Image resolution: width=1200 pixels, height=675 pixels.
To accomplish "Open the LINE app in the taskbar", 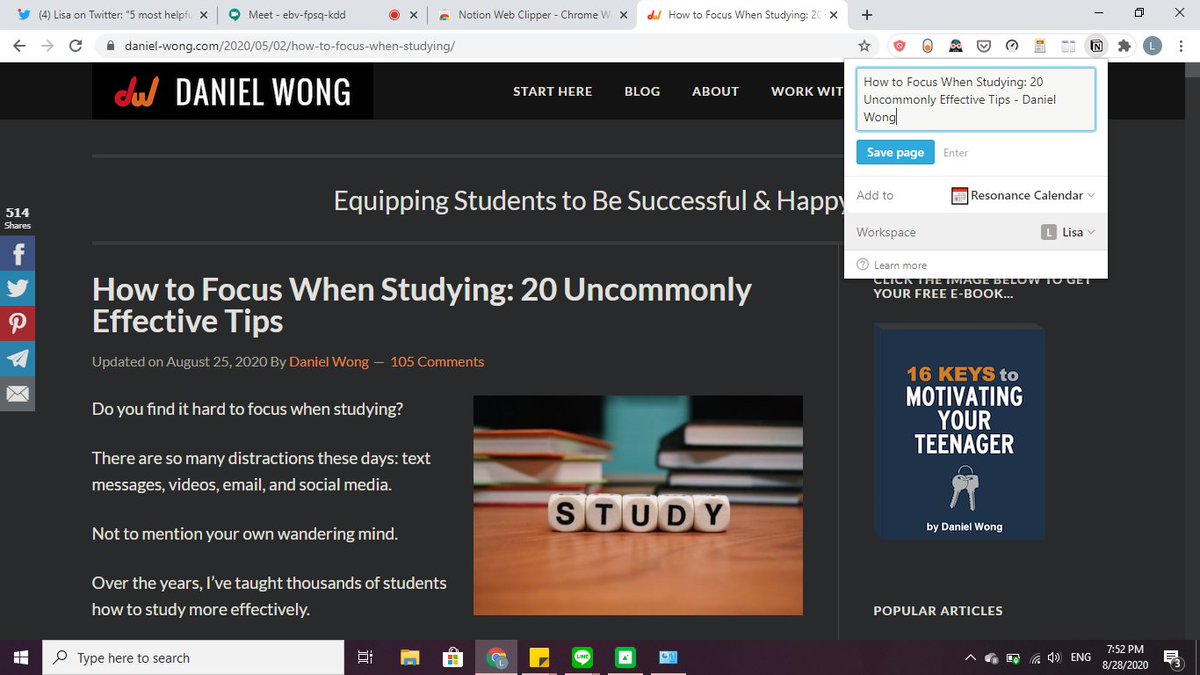I will click(x=582, y=658).
